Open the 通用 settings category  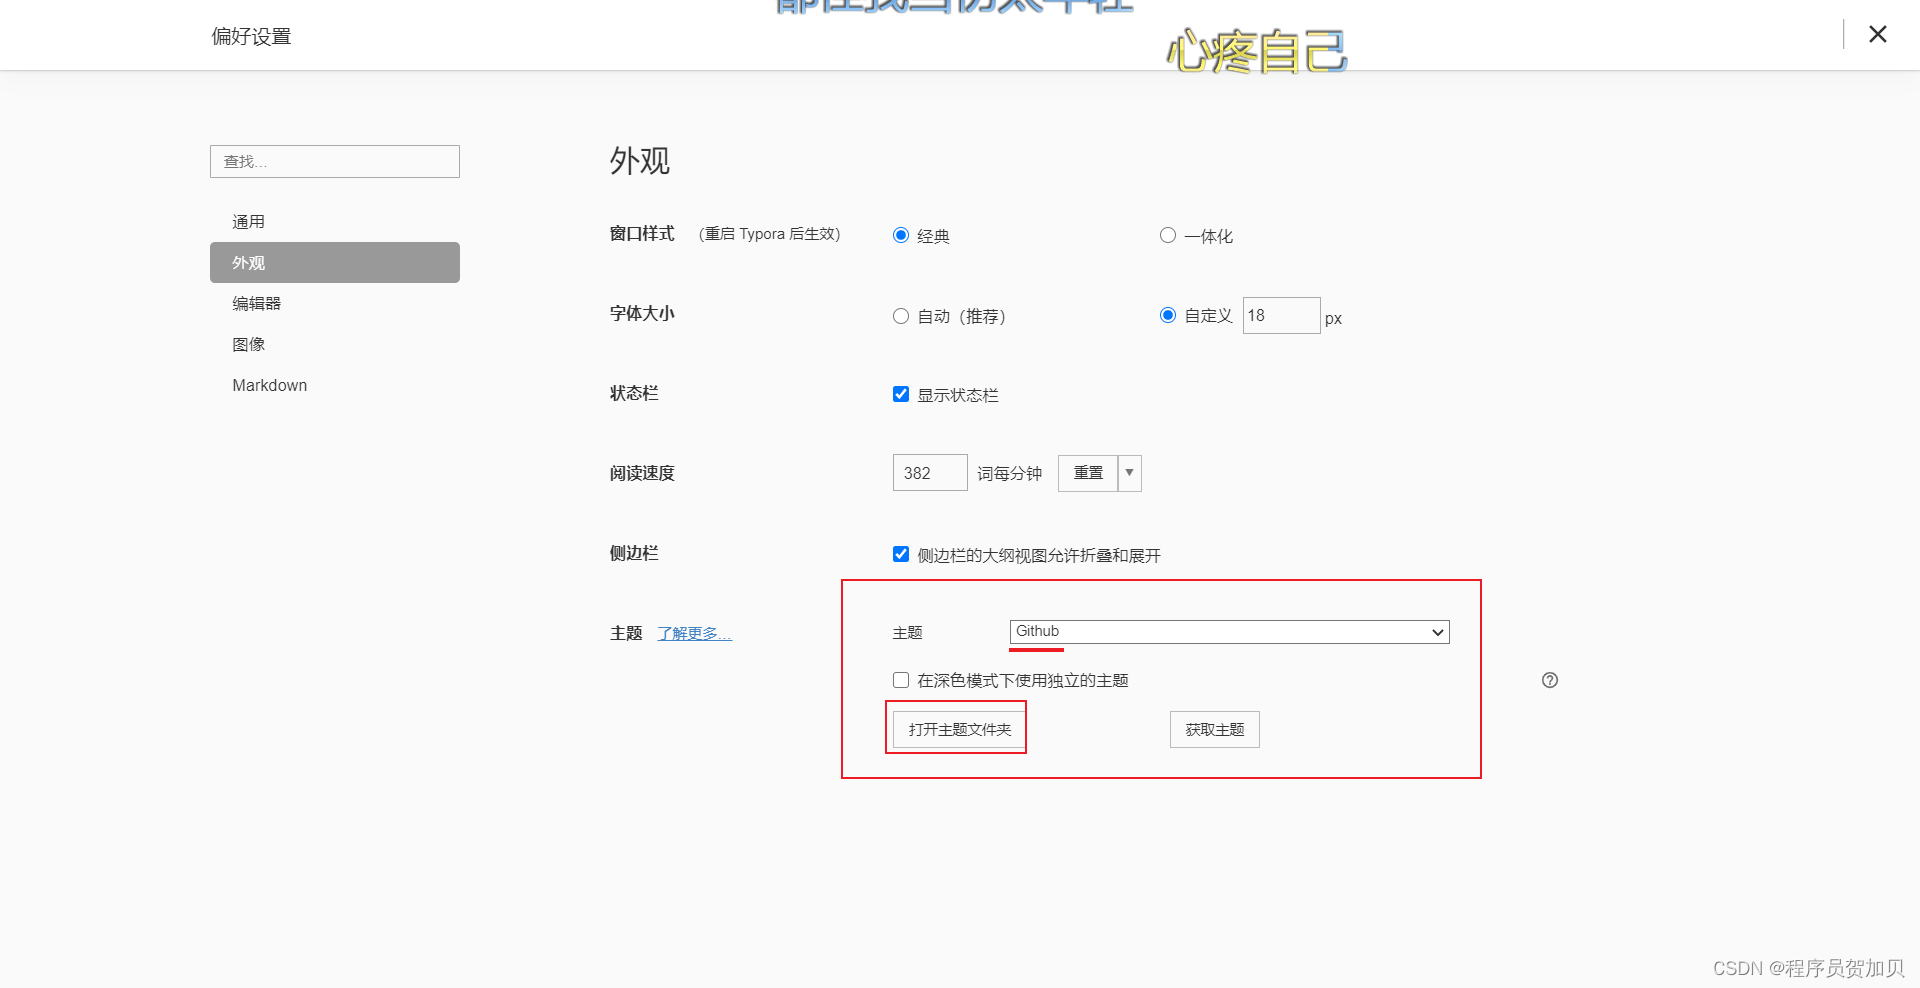pyautogui.click(x=335, y=222)
